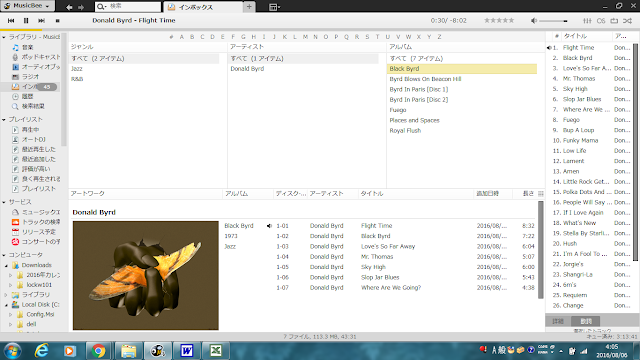Open 検索結果 search results in sidebar
Viewport: 640px width, 360px height.
tap(28, 106)
